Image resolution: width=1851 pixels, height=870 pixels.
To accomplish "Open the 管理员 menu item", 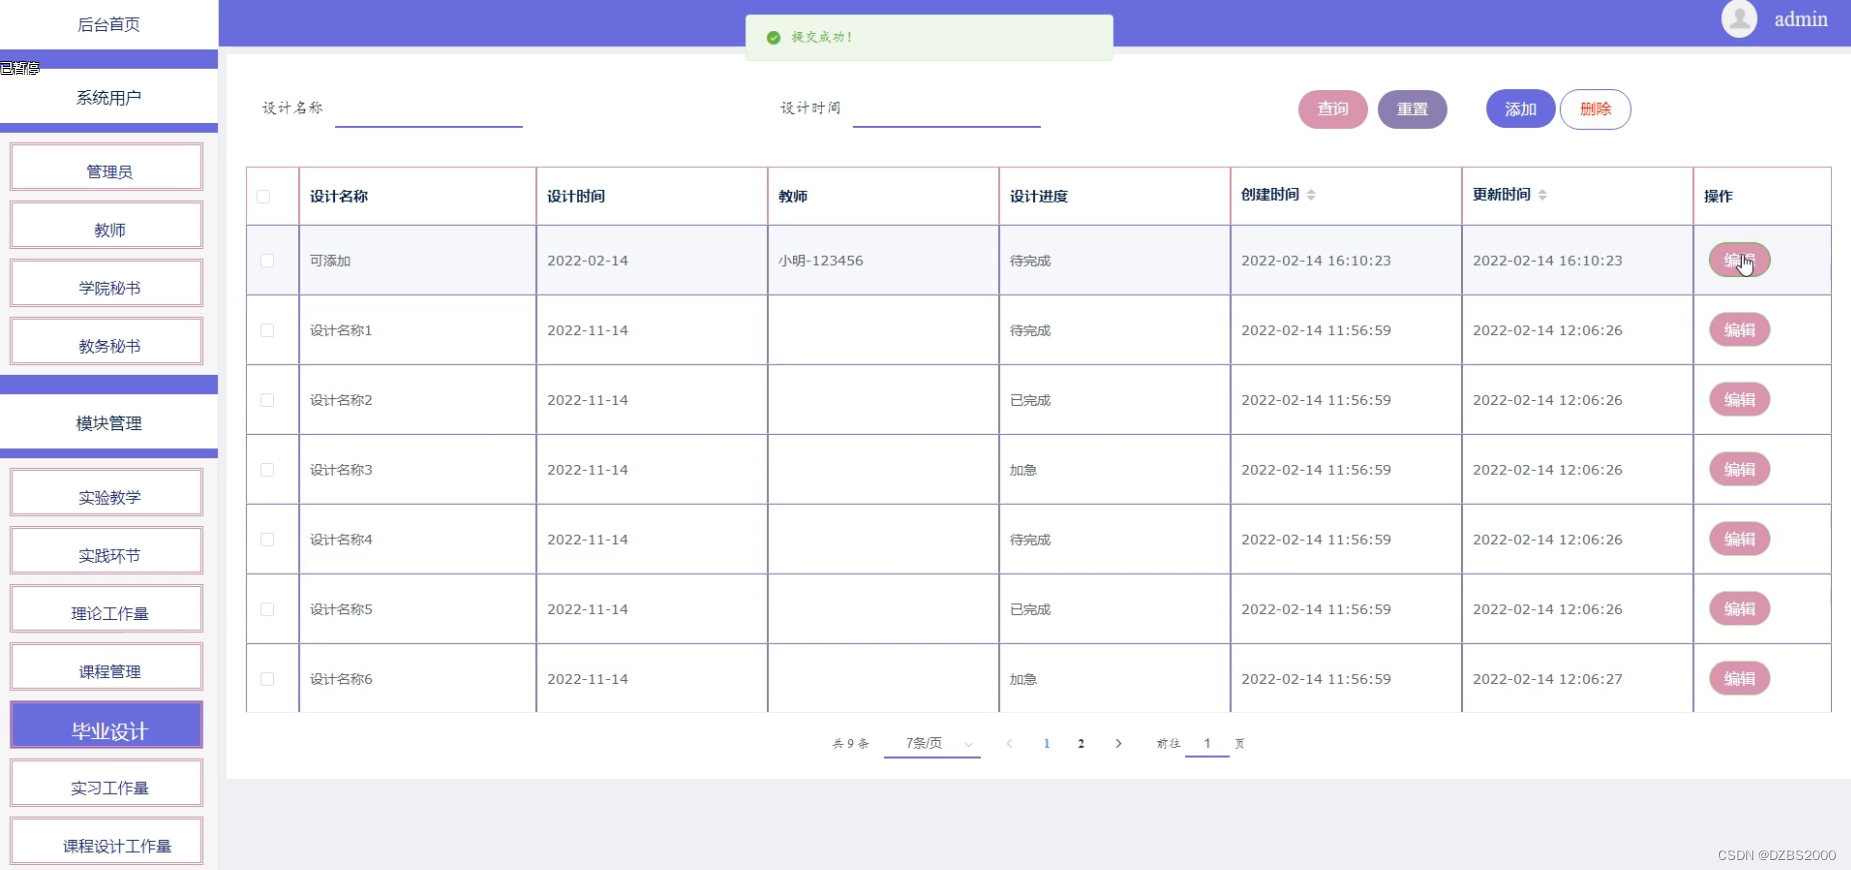I will tap(107, 167).
